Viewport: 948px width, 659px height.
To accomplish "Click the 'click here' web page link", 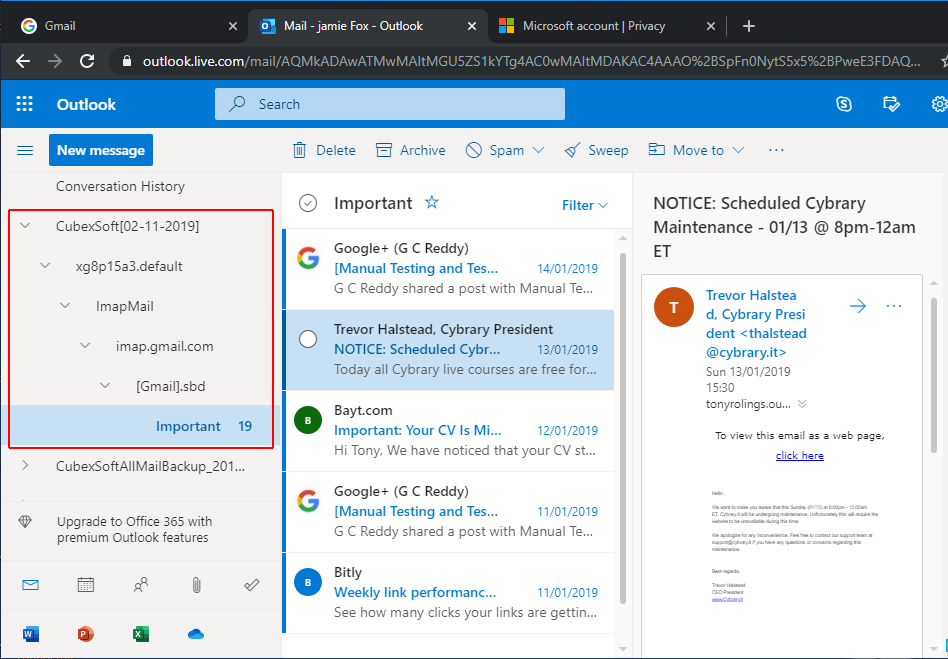I will [x=799, y=455].
